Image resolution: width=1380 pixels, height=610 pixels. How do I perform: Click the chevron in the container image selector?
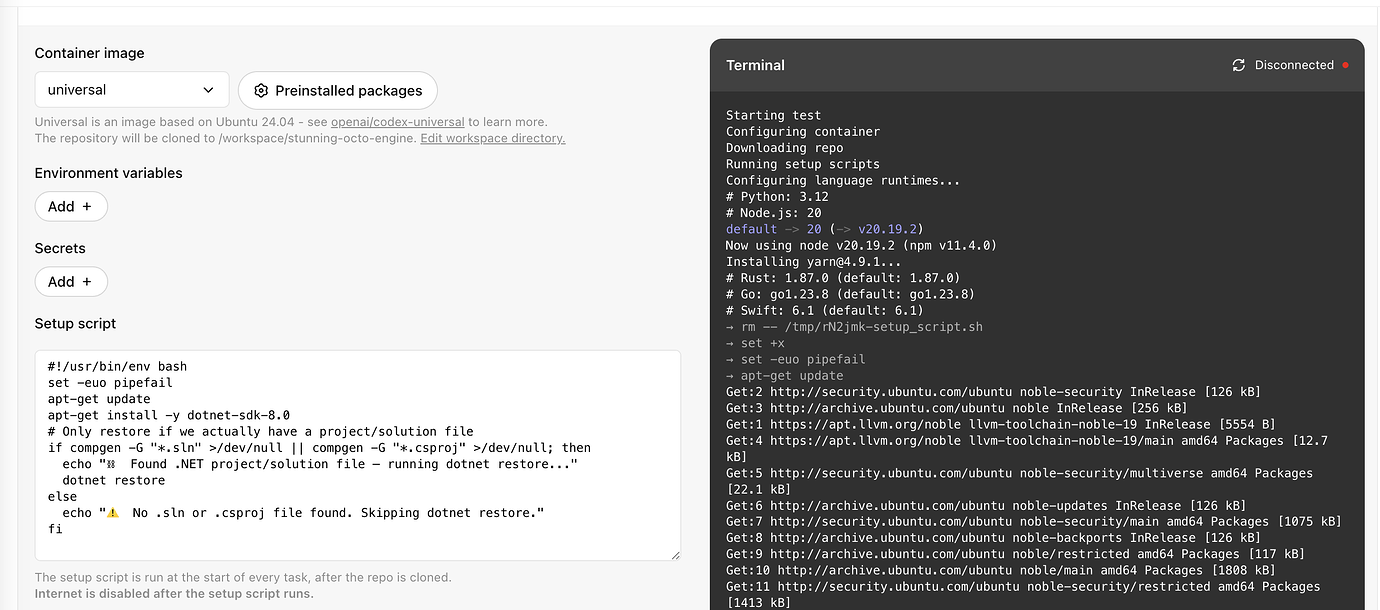click(x=208, y=89)
